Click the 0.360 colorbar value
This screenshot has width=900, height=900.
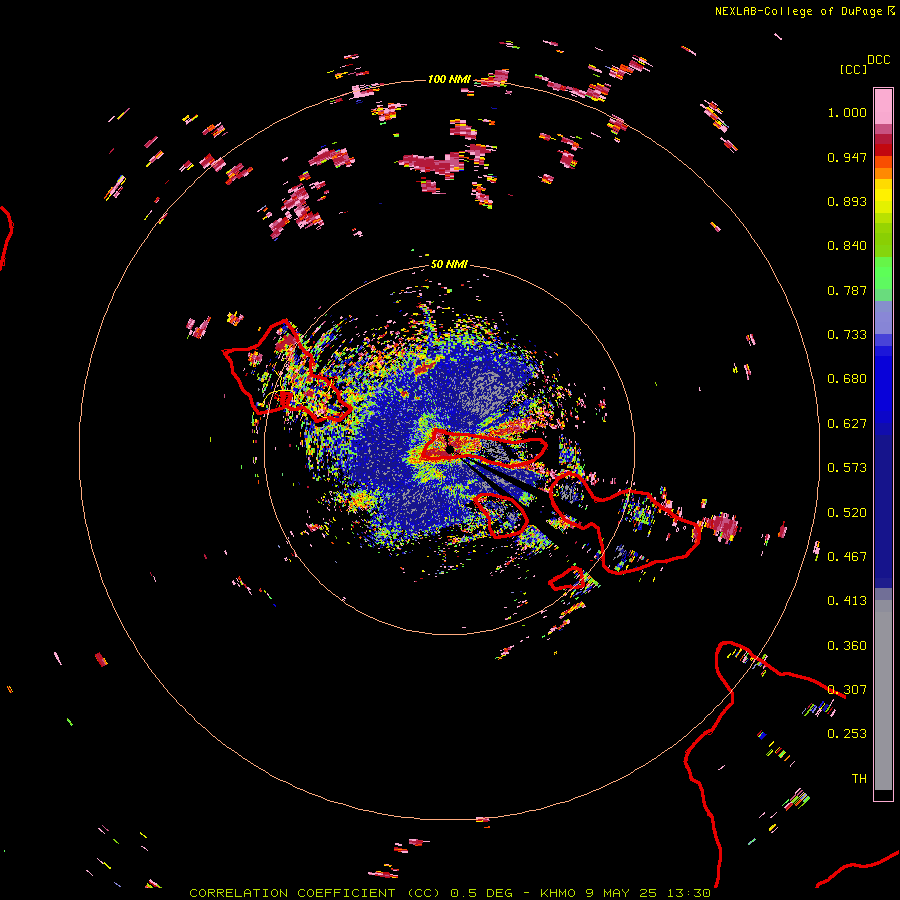(847, 646)
